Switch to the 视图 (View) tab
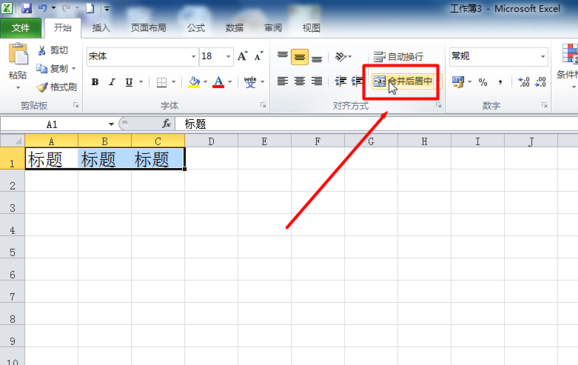 pyautogui.click(x=311, y=28)
